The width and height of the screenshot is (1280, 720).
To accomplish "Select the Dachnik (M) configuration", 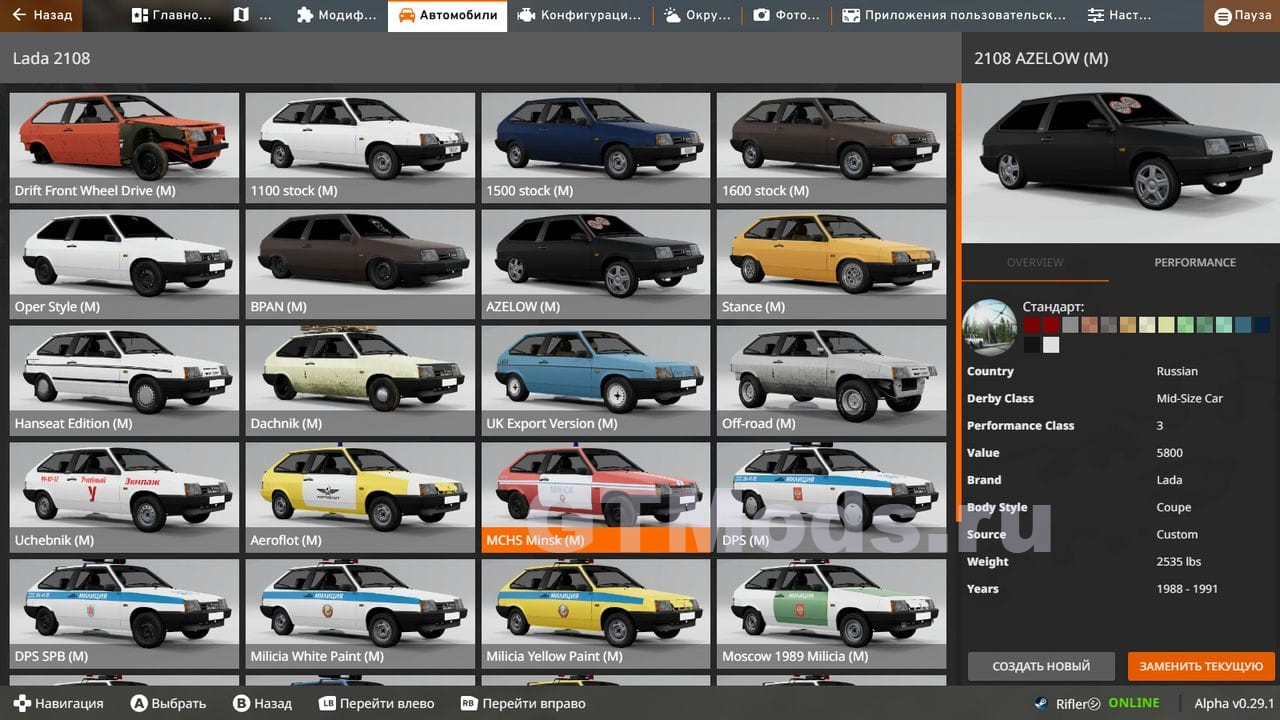I will [x=360, y=380].
